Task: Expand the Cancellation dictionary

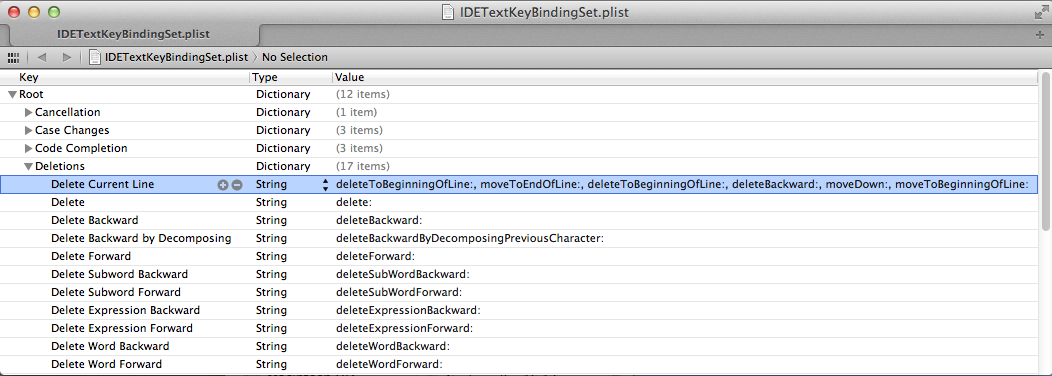Action: [x=28, y=112]
